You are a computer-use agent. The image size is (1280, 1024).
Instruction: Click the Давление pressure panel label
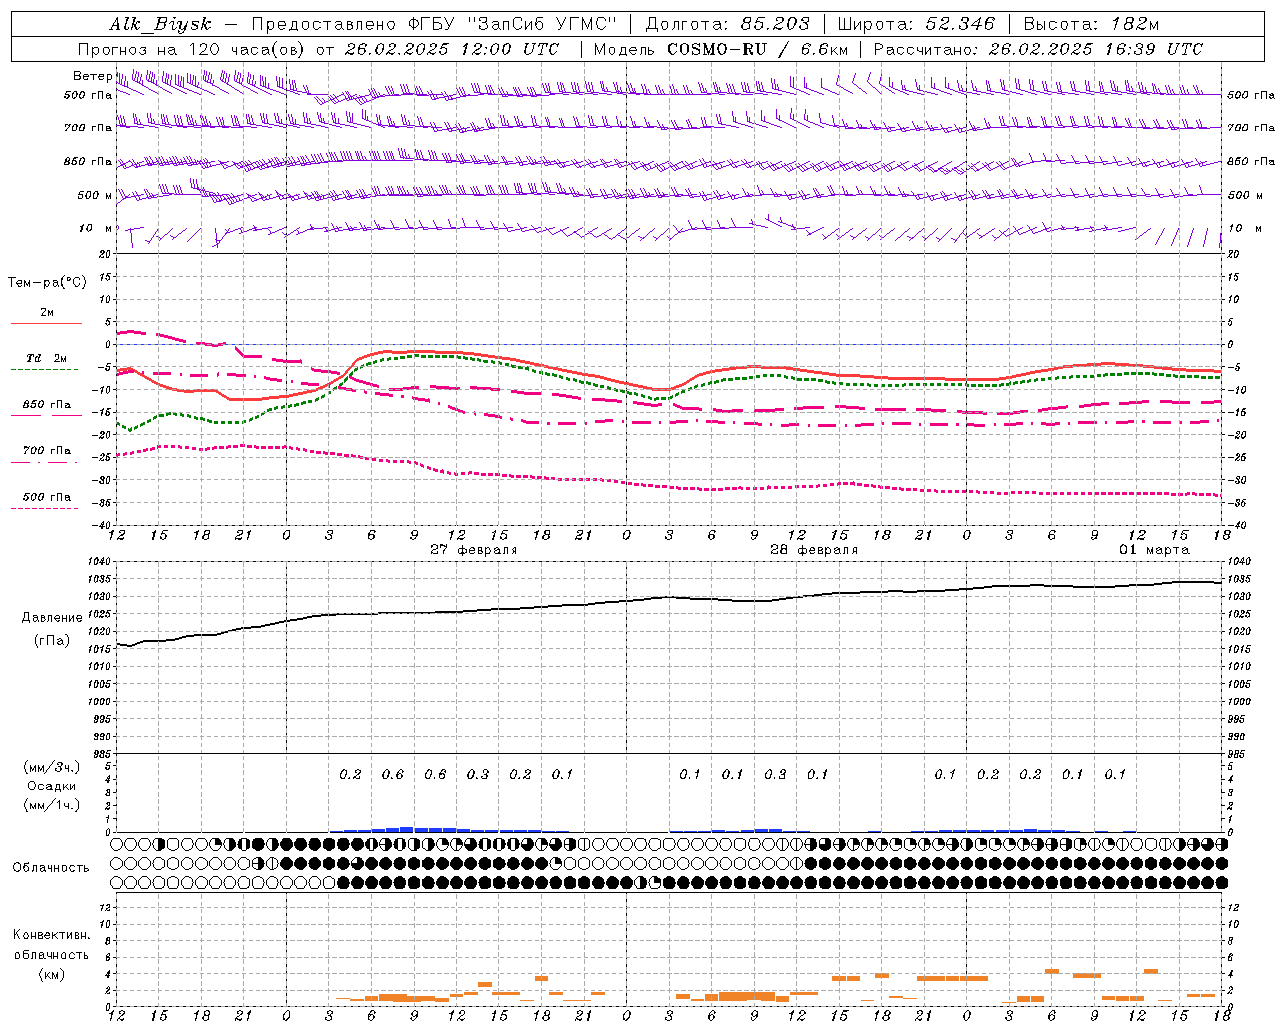point(52,618)
